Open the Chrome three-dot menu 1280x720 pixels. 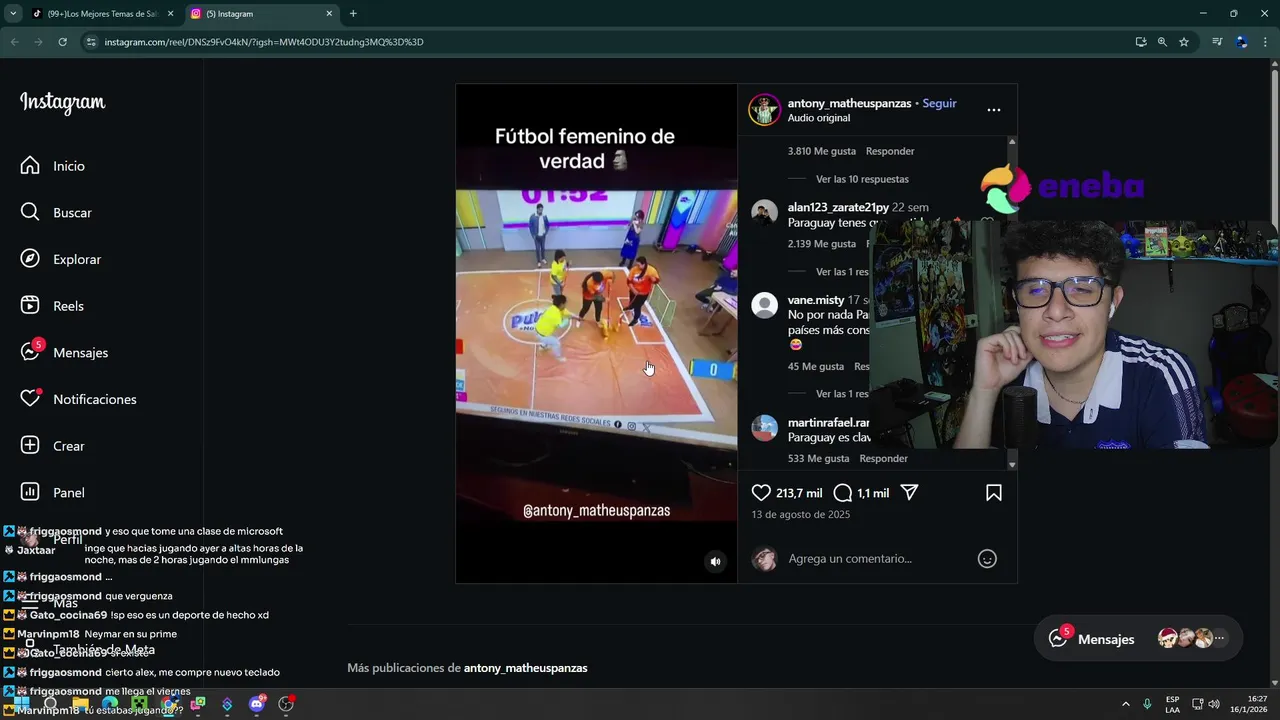click(1266, 42)
